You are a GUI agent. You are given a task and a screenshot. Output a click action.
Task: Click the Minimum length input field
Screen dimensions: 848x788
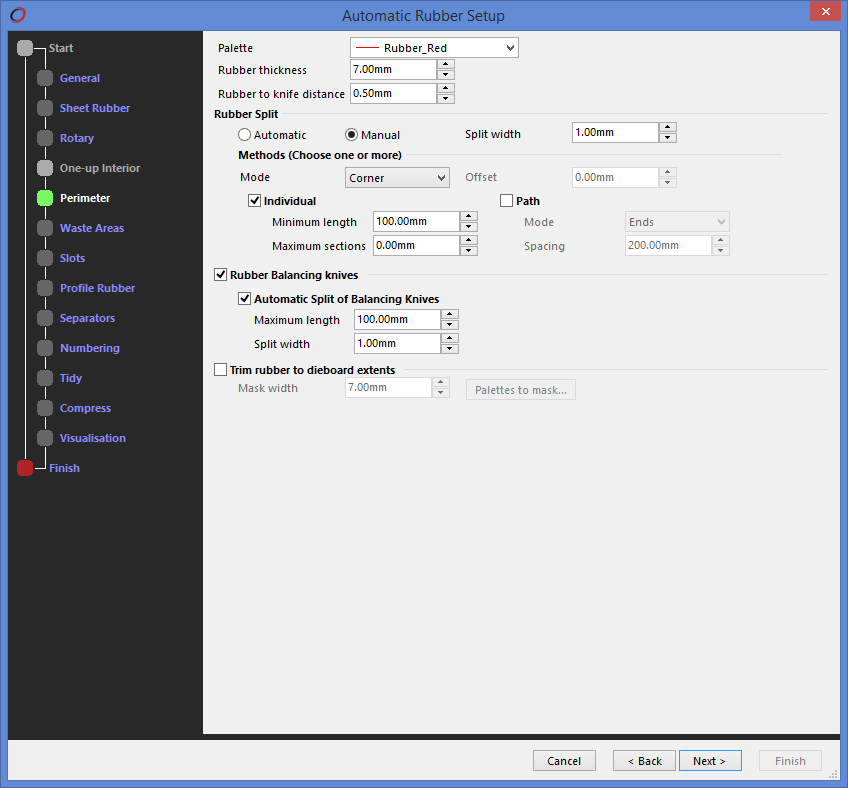tap(416, 222)
